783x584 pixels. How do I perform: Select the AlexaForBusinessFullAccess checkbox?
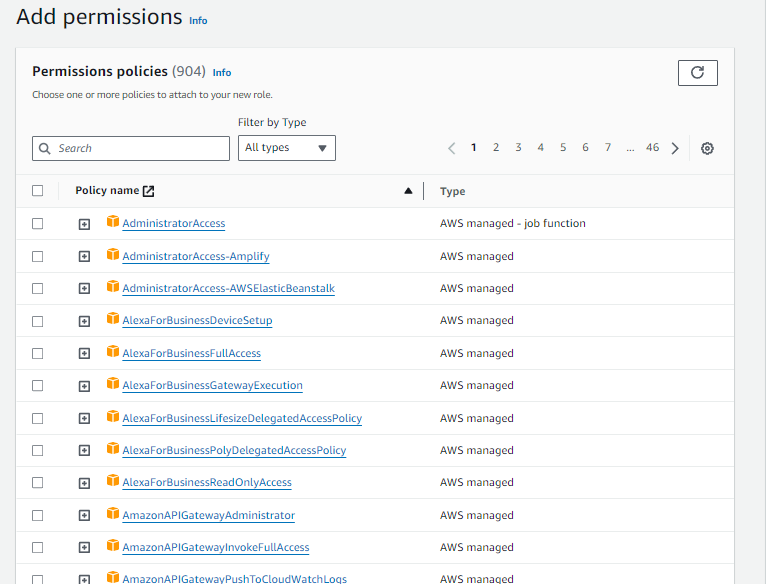(38, 353)
